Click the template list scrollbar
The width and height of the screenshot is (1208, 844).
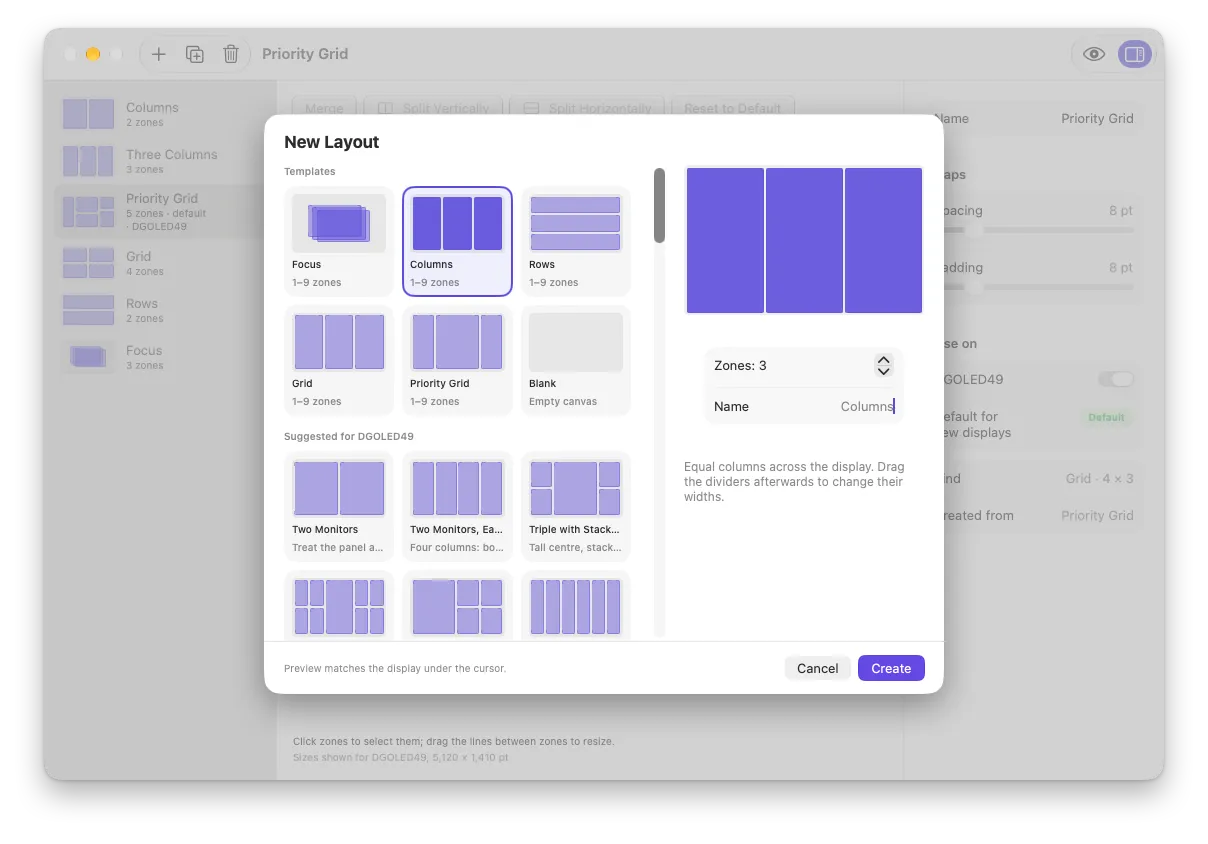659,205
